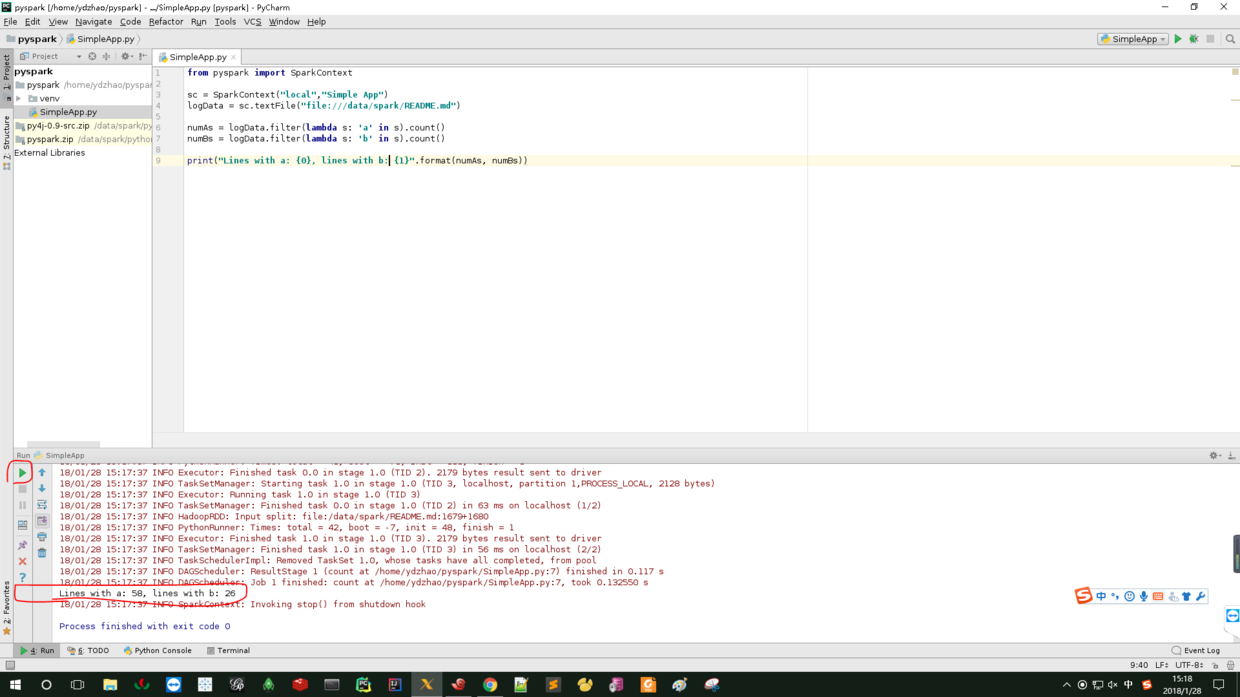Image resolution: width=1240 pixels, height=697 pixels.
Task: Open the Event Log
Action: pos(1195,651)
